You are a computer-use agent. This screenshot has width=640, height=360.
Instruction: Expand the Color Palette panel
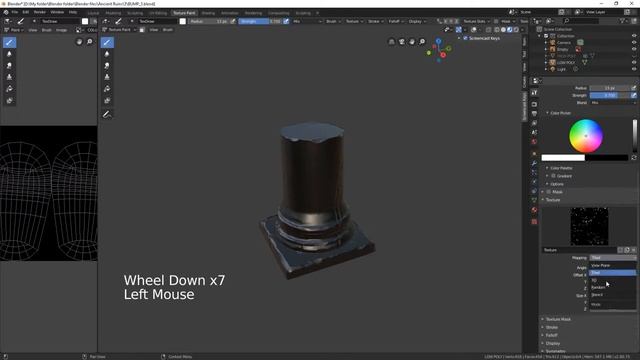pos(561,168)
